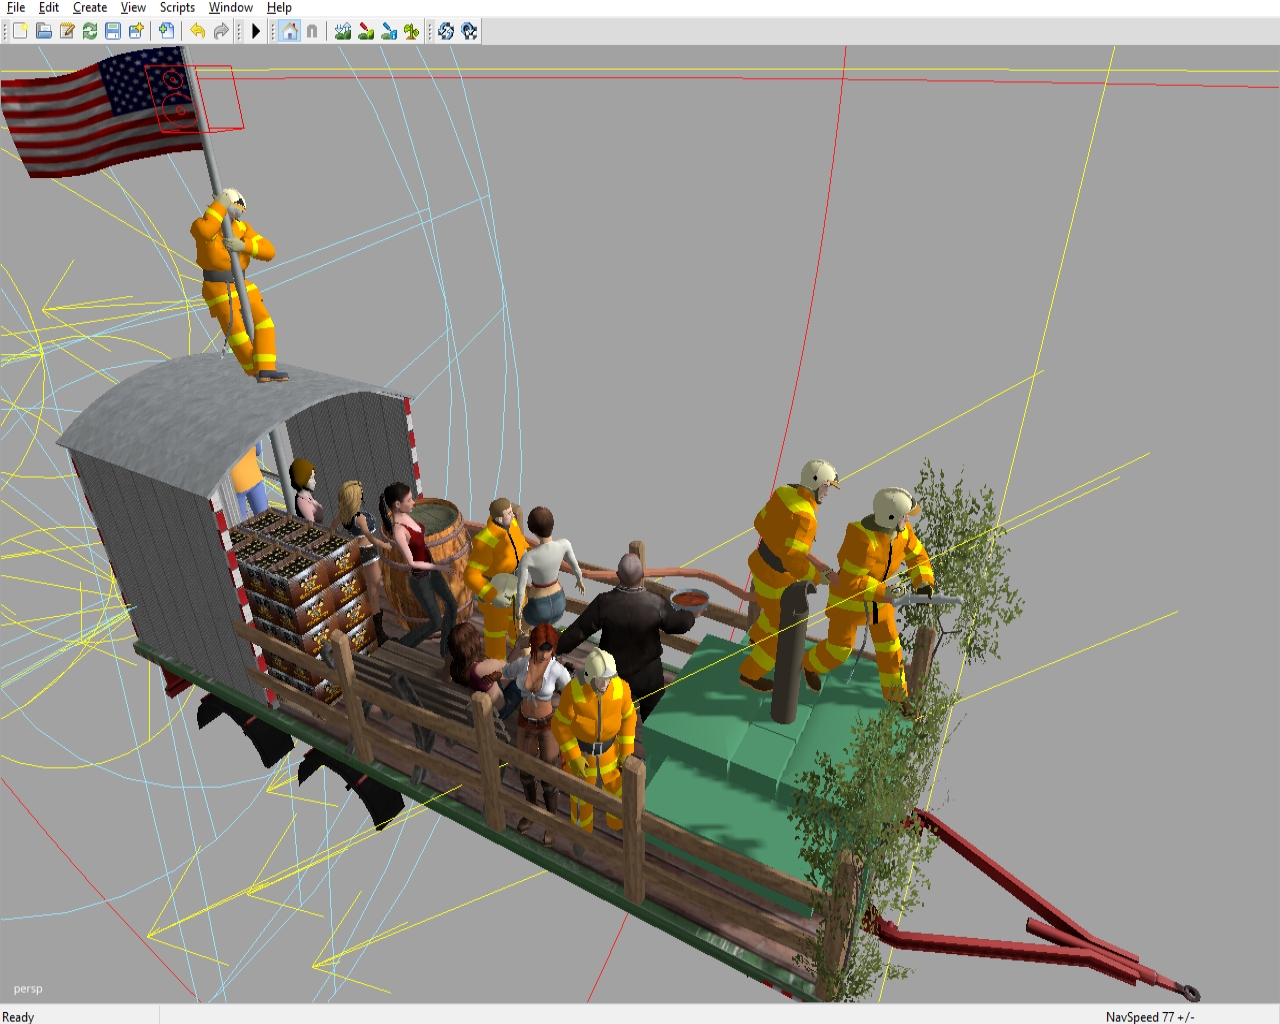Image resolution: width=1280 pixels, height=1024 pixels.
Task: Select the terrain paint brush with red pencil
Action: pyautogui.click(x=366, y=31)
